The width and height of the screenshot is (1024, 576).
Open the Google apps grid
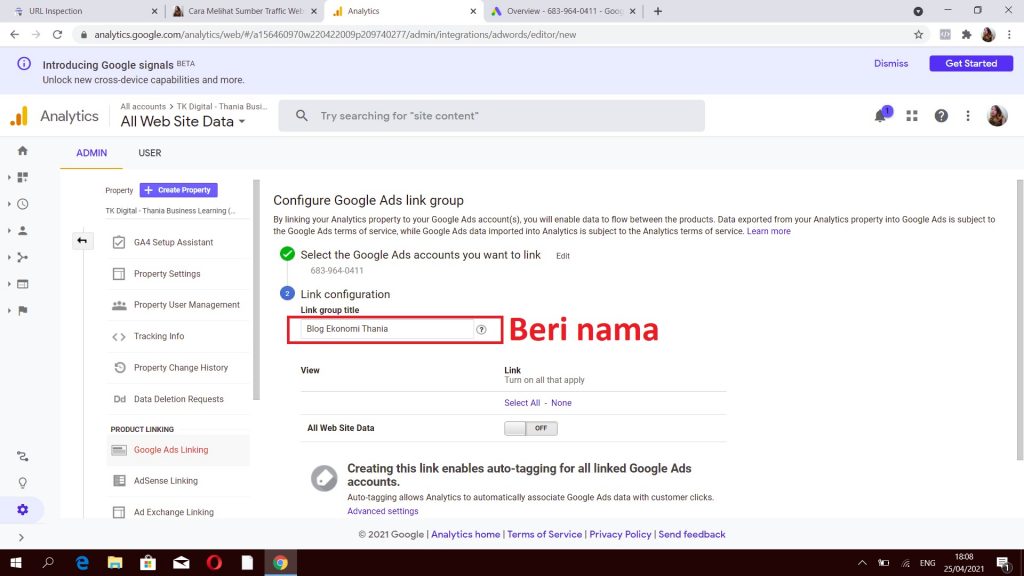pyautogui.click(x=912, y=116)
